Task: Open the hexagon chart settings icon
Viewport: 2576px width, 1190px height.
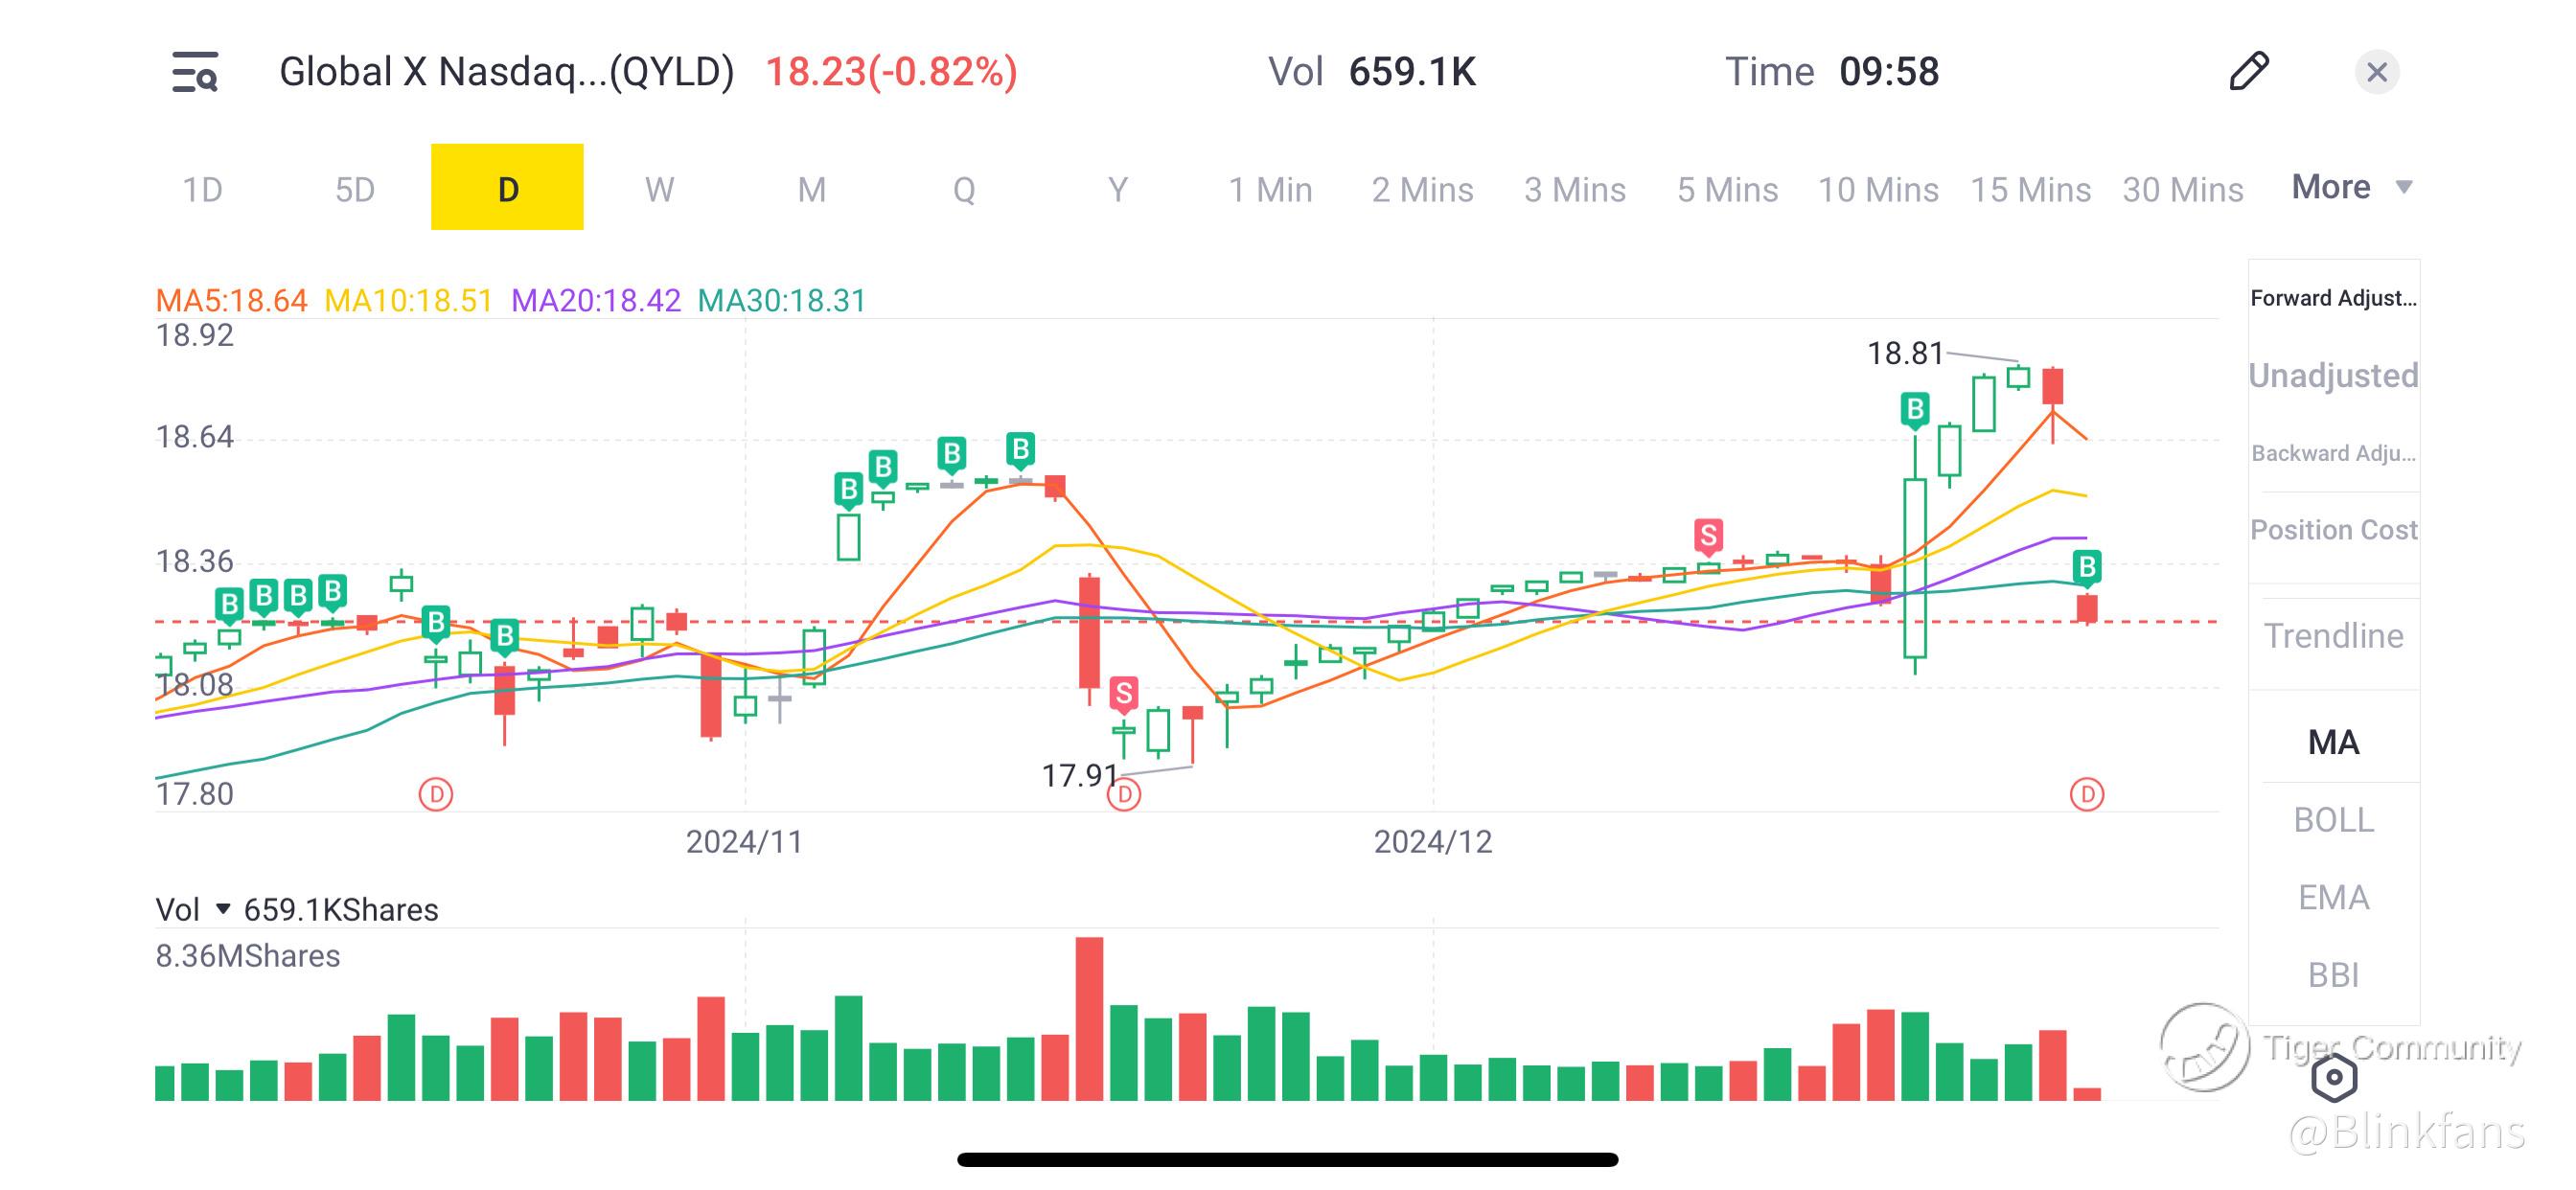Action: (2334, 1077)
